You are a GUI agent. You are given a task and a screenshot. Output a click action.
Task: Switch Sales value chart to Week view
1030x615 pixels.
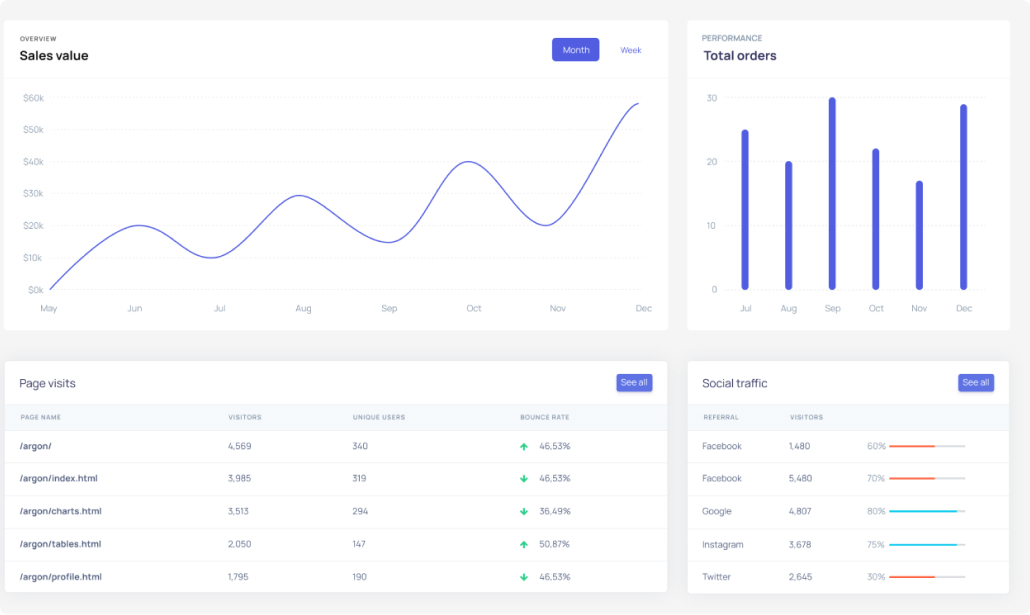click(x=630, y=50)
